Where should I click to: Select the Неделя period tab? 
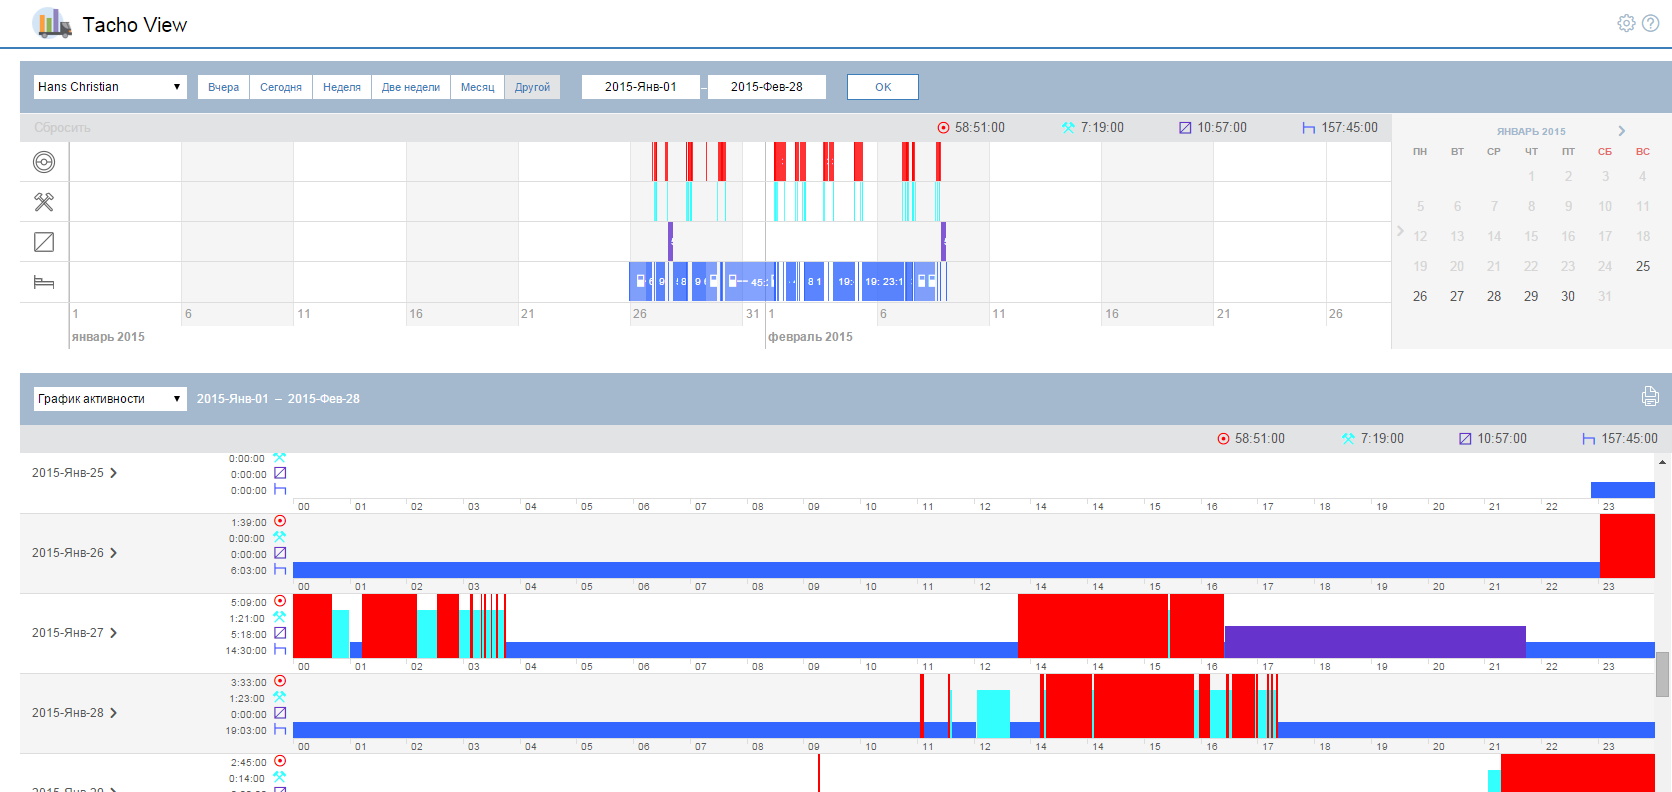tap(341, 87)
